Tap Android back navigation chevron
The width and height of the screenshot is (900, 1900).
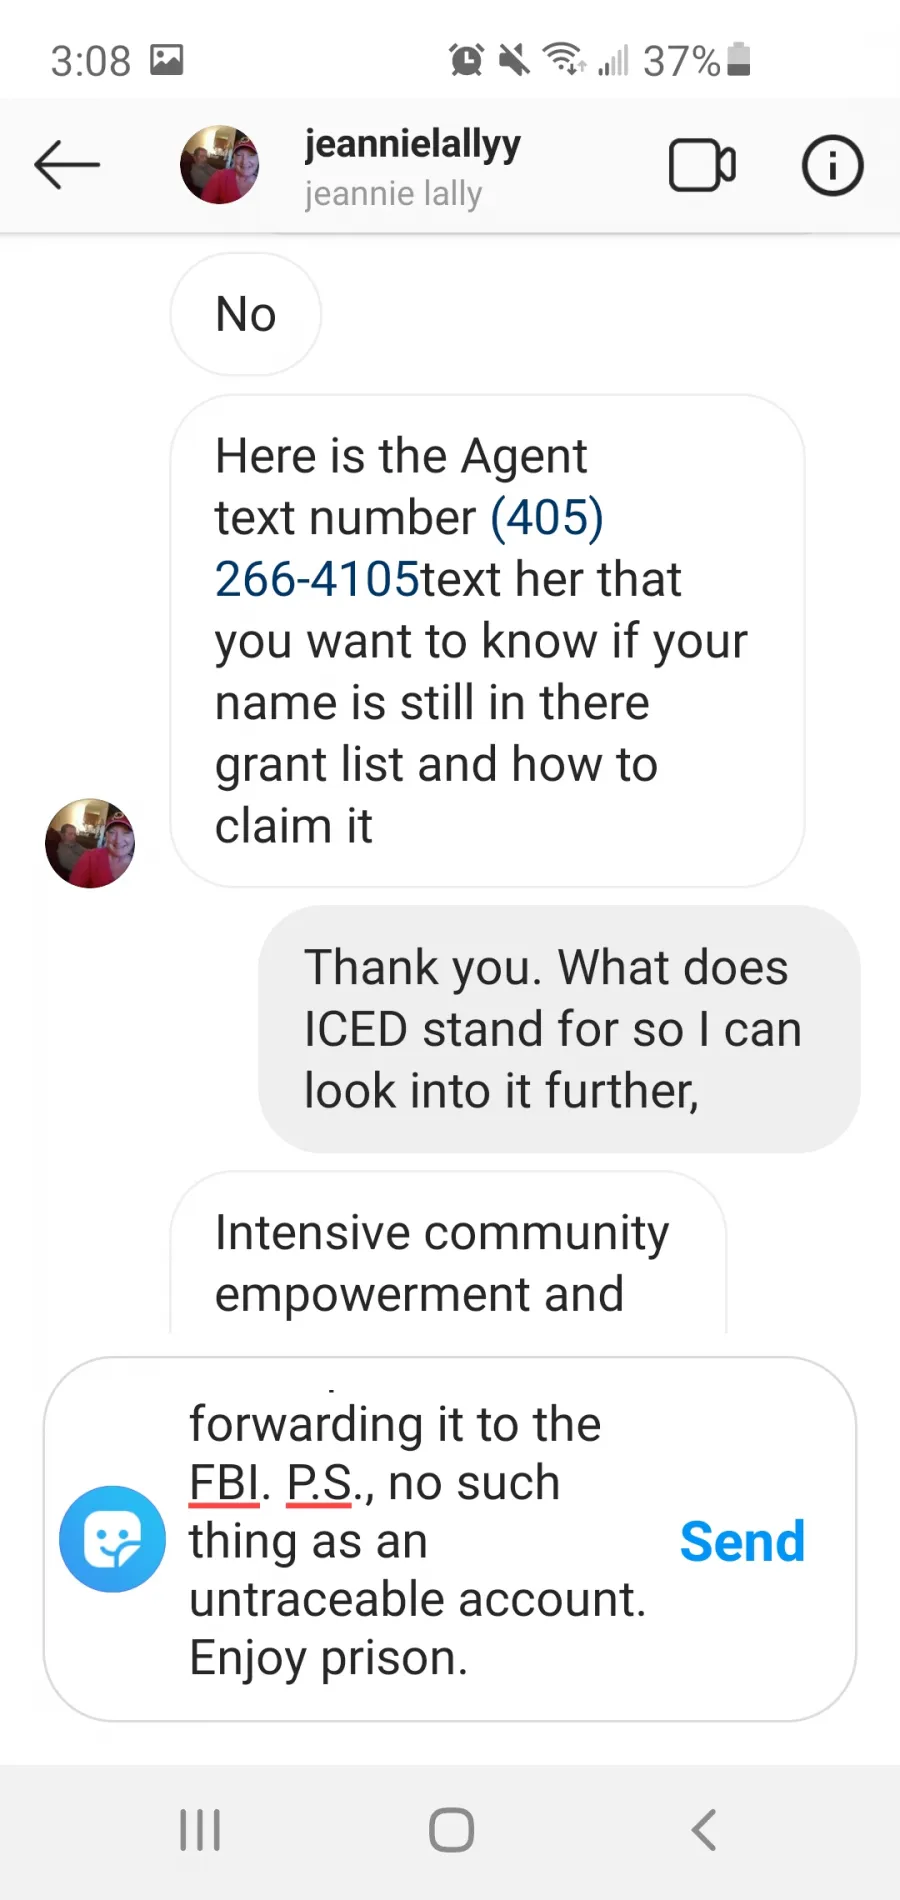(704, 1830)
